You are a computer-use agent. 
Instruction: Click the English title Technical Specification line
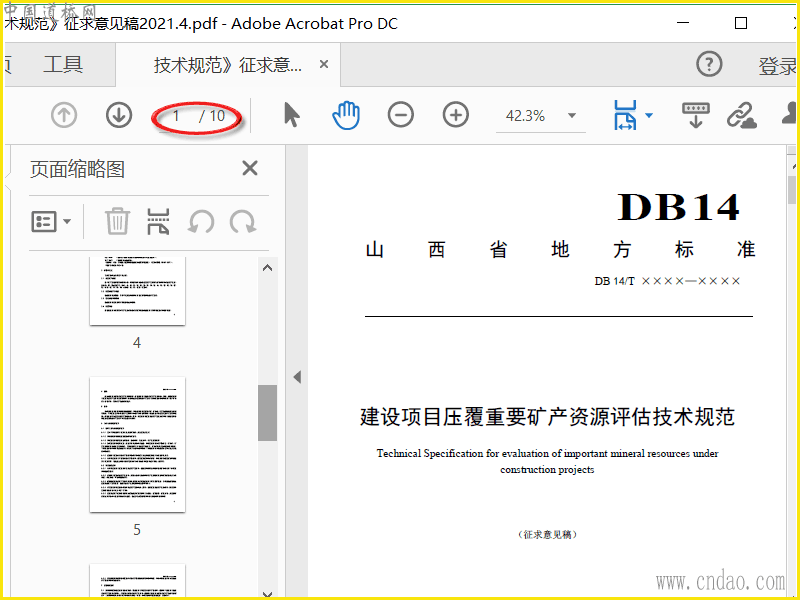tap(547, 453)
